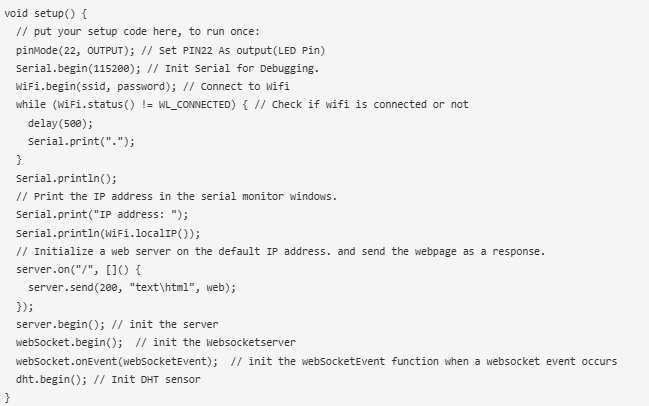This screenshot has width=649, height=406.
Task: Click the "Initialize a web server" comment line
Action: tap(280, 251)
